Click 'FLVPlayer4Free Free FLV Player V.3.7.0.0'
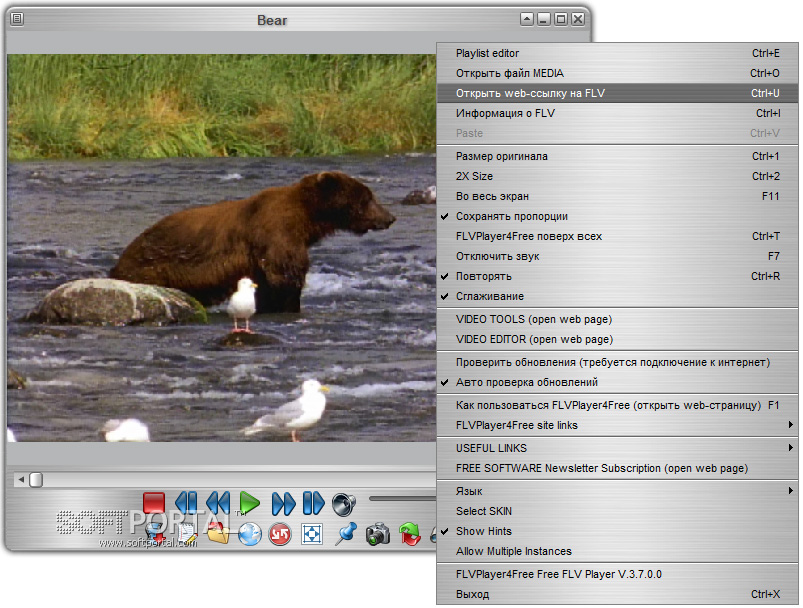The width and height of the screenshot is (803, 608). pyautogui.click(x=617, y=575)
